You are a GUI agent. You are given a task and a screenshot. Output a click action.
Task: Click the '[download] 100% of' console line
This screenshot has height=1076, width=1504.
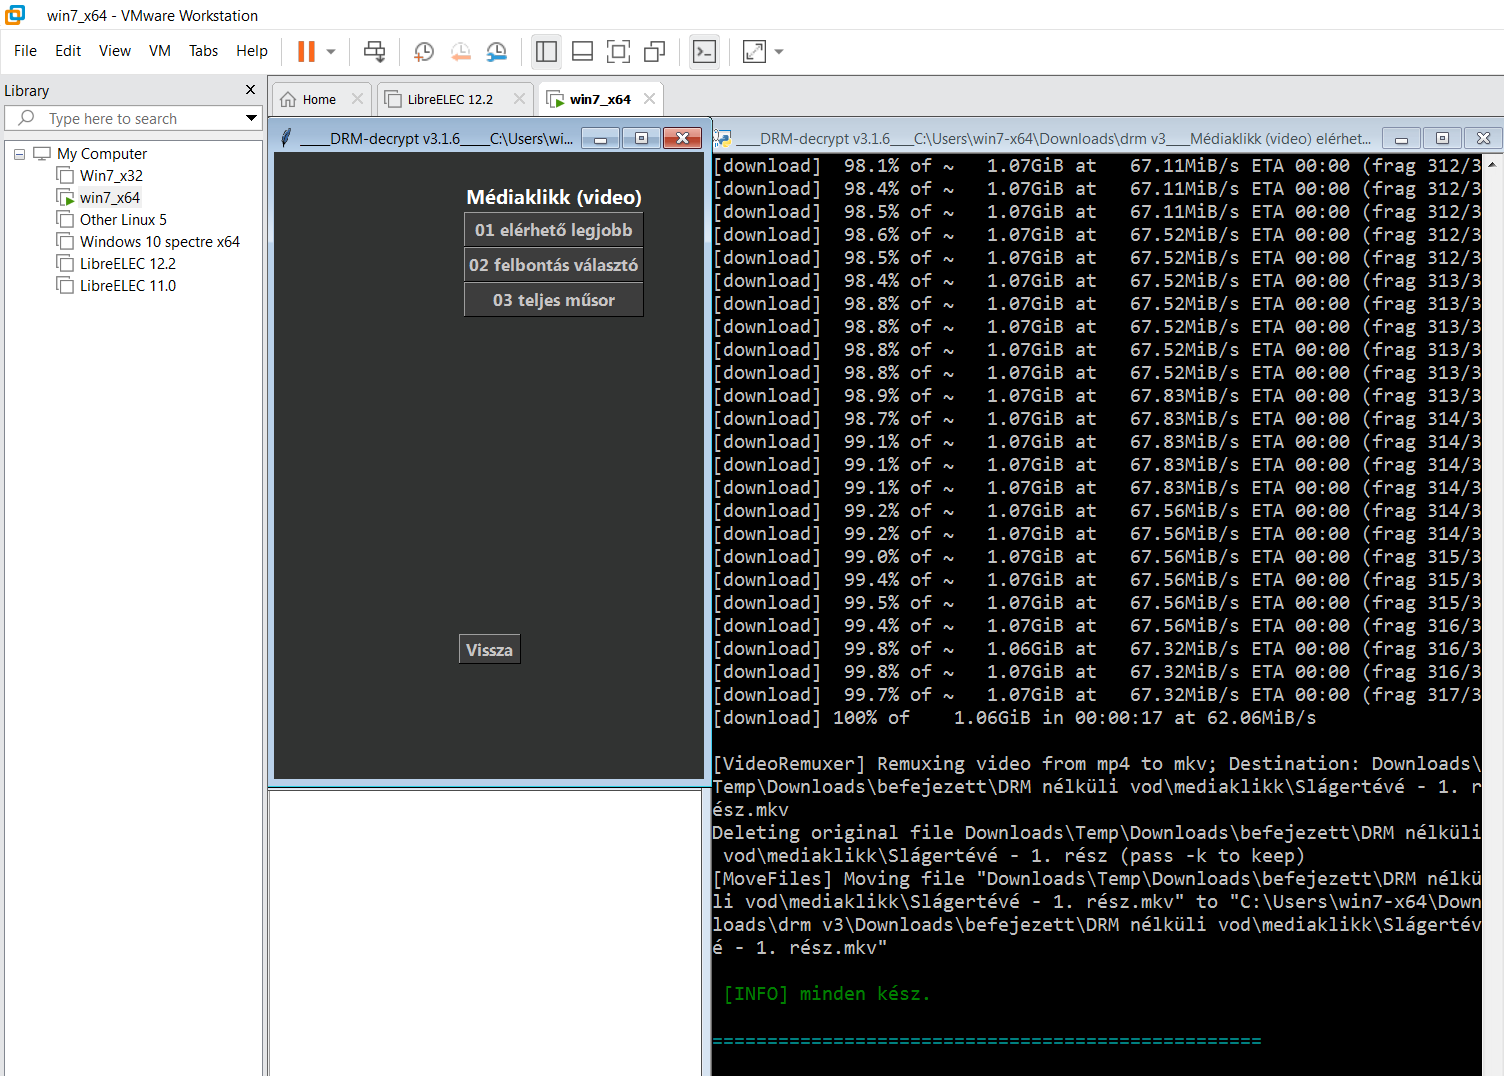[1014, 718]
